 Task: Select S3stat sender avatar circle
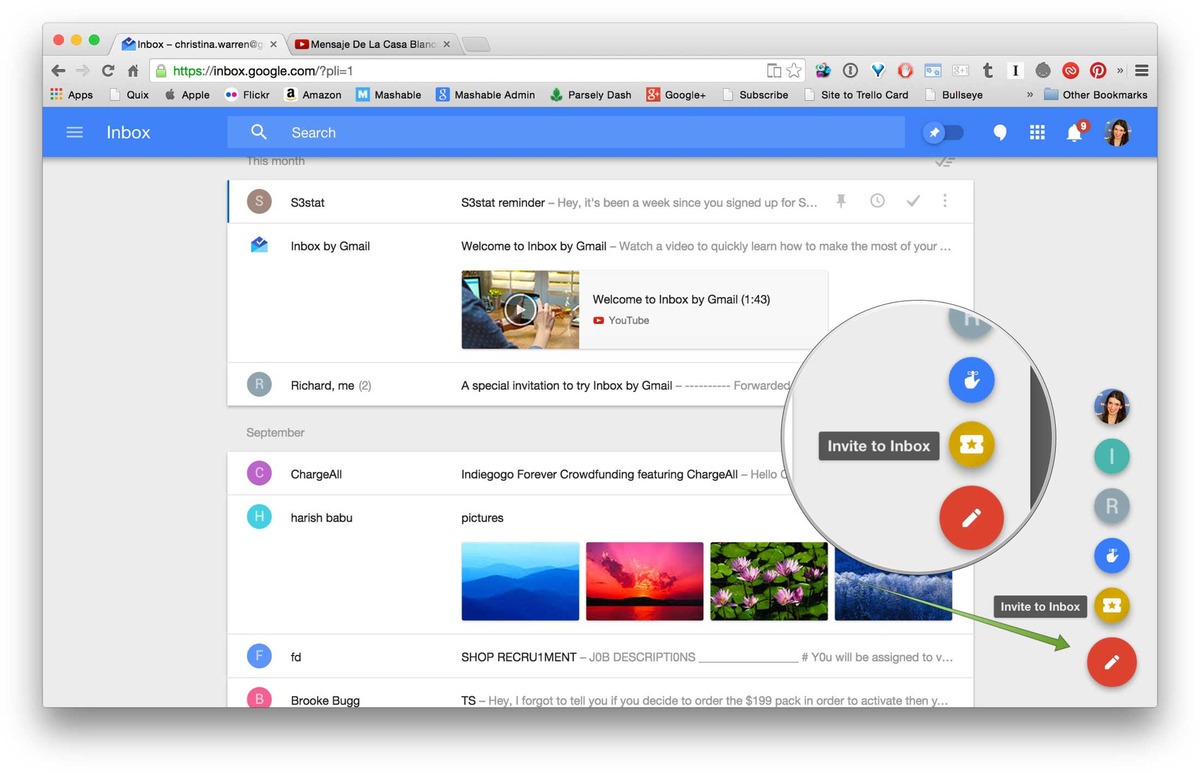259,201
